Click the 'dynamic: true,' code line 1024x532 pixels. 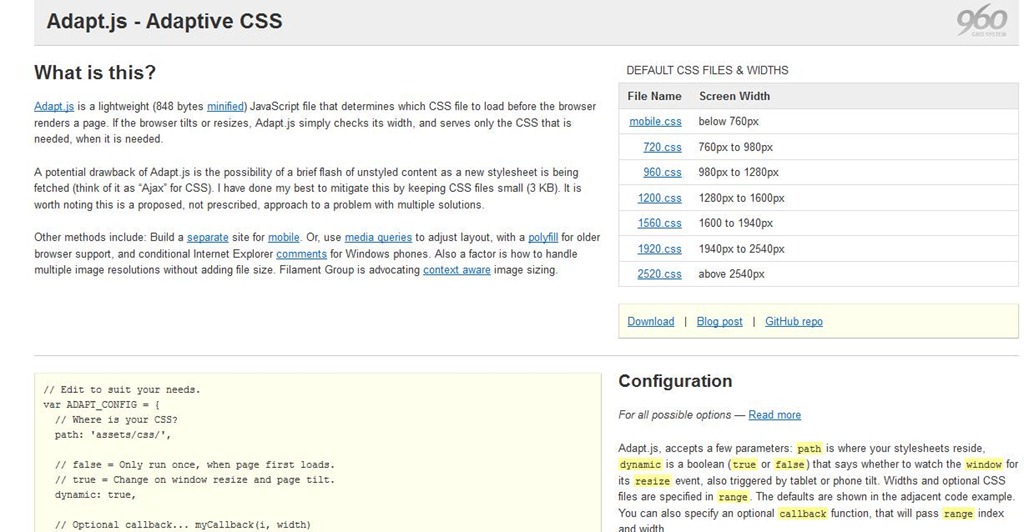tap(95, 495)
